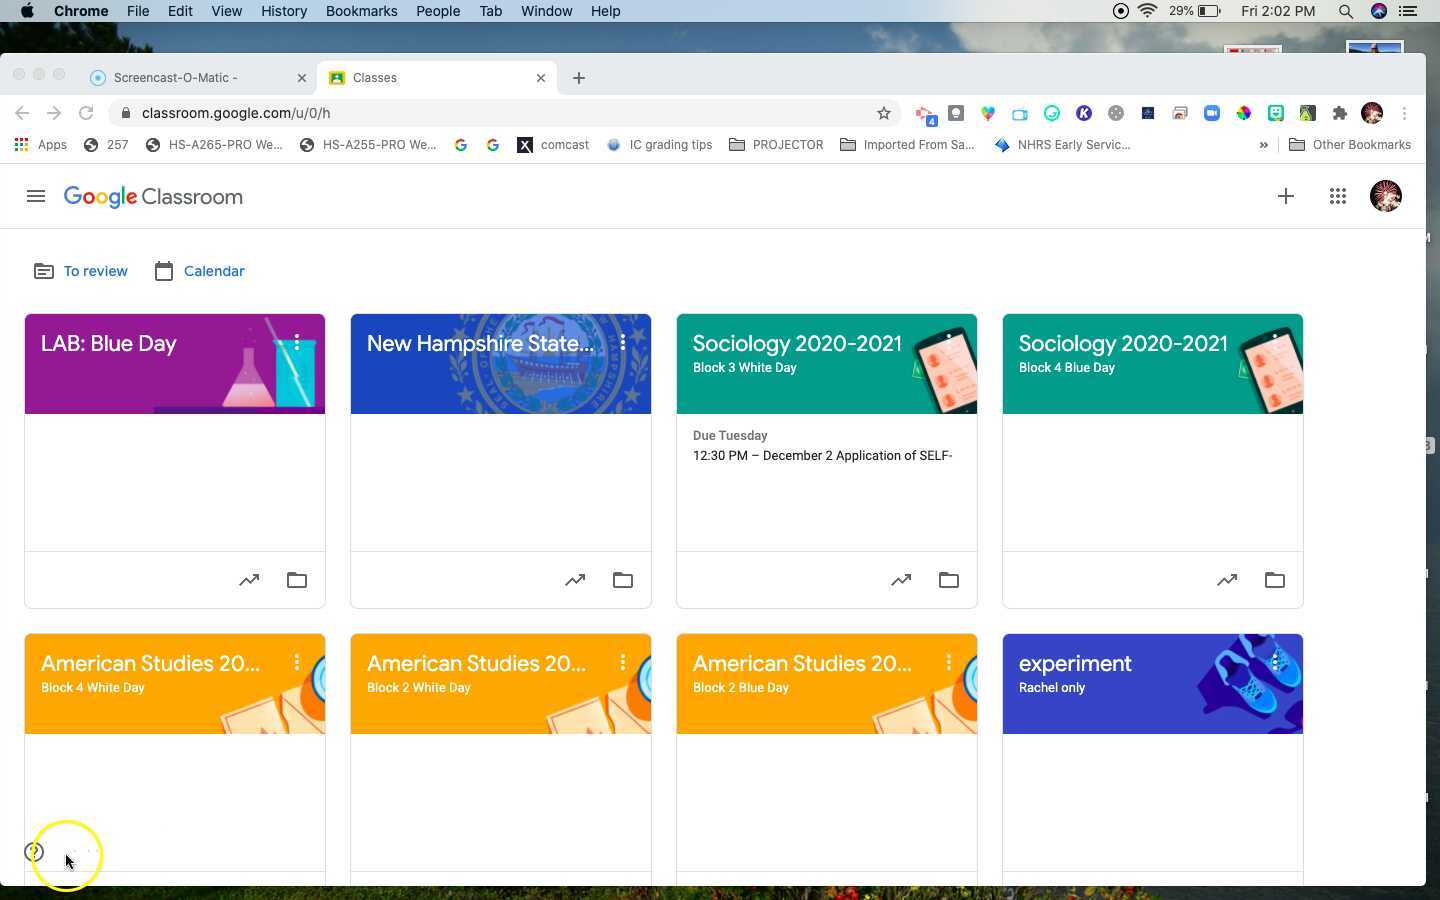Click the plus icon to create or join class
The width and height of the screenshot is (1440, 900).
(1286, 196)
